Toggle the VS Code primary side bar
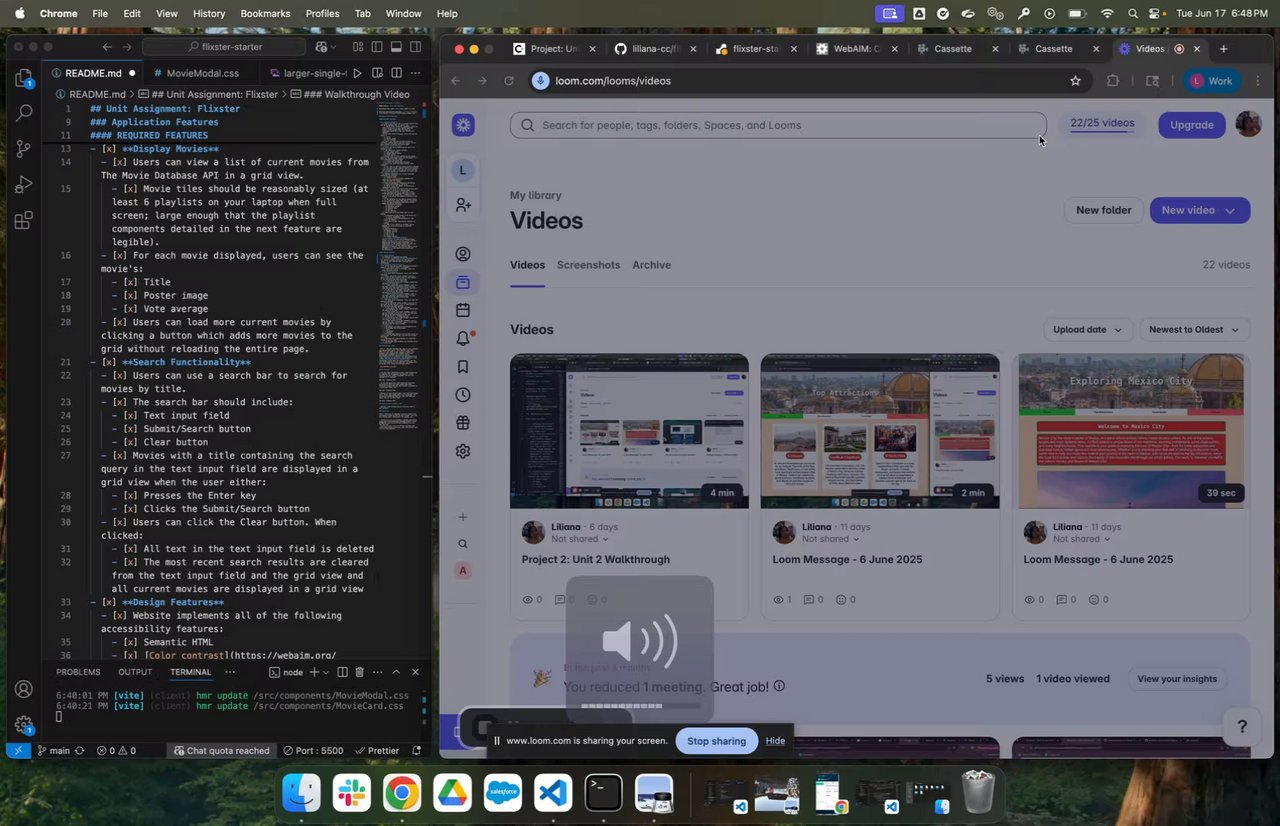The height and width of the screenshot is (826, 1280). pyautogui.click(x=377, y=47)
